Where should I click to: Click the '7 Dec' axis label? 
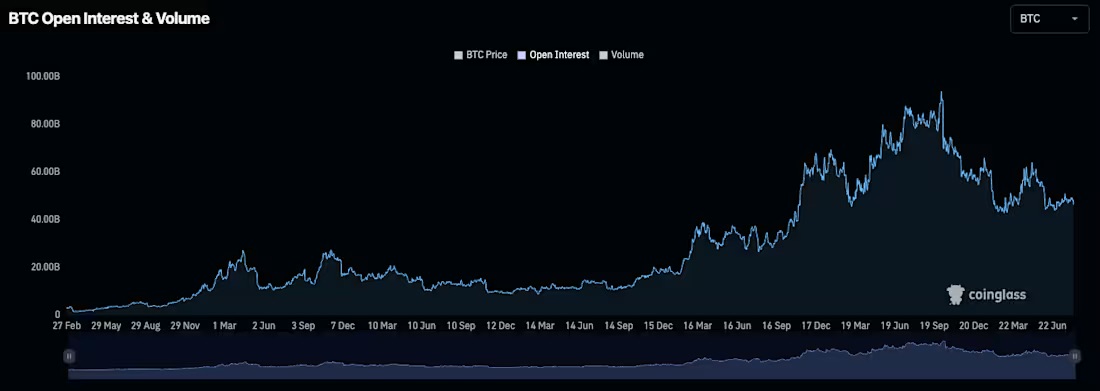342,326
